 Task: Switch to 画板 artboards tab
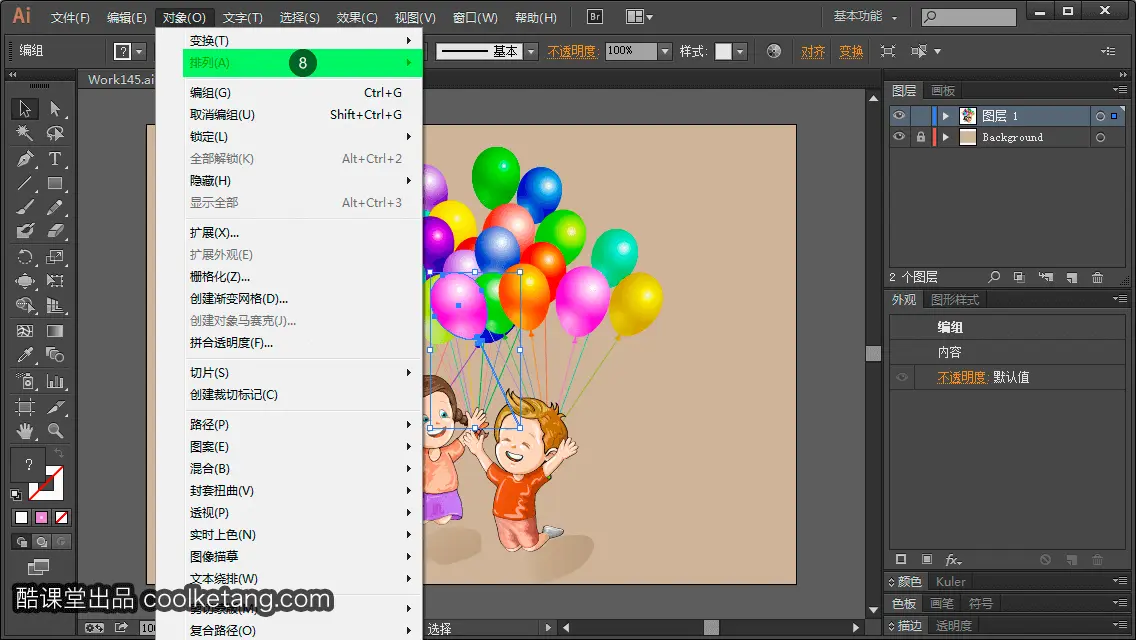pyautogui.click(x=943, y=91)
